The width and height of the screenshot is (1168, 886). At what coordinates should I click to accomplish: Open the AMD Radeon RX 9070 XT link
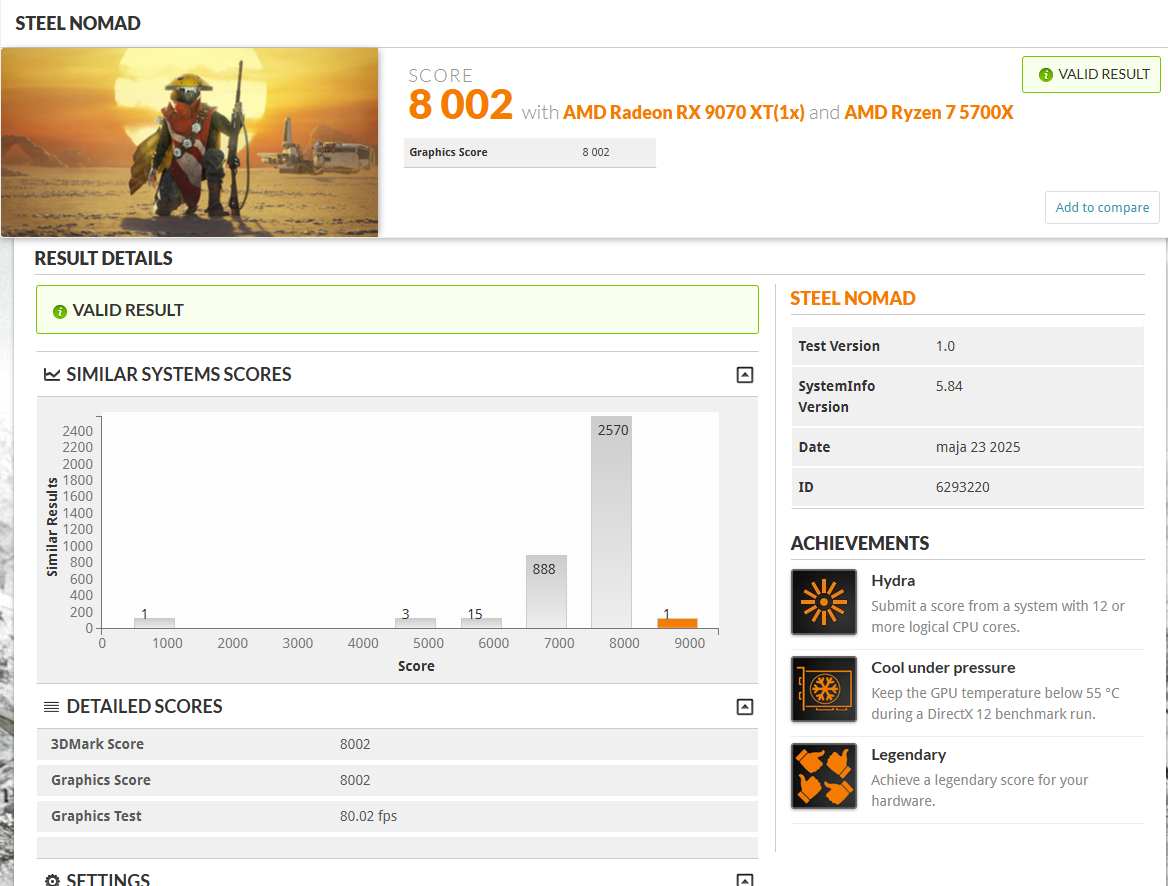pyautogui.click(x=684, y=113)
